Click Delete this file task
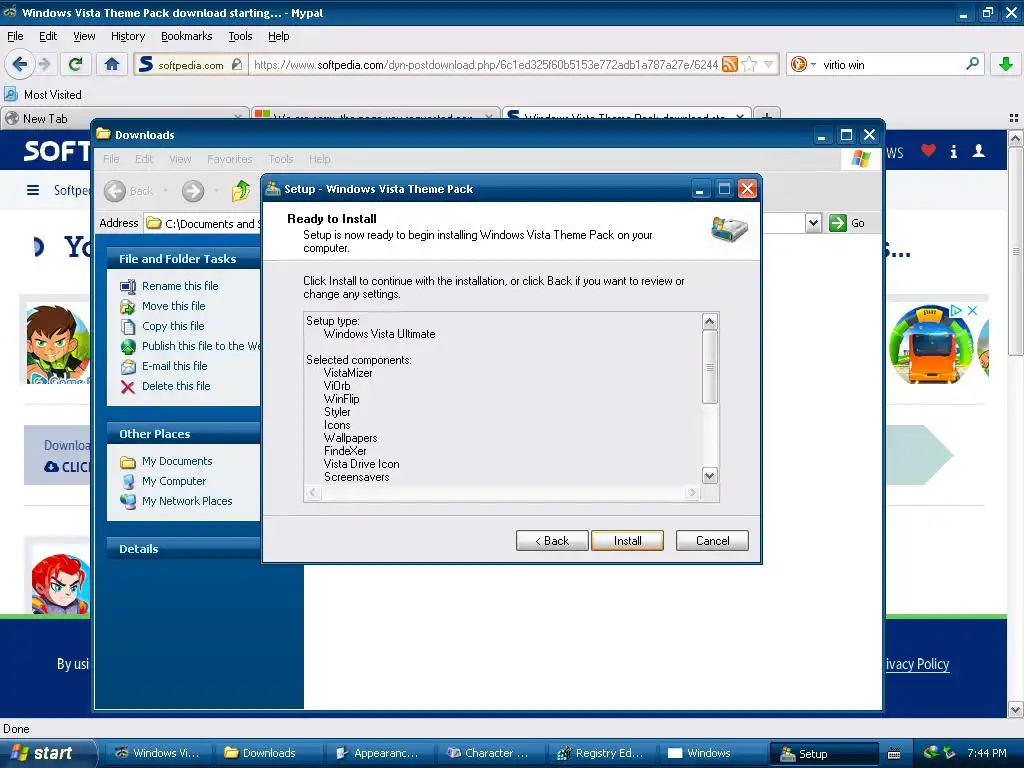Image resolution: width=1024 pixels, height=768 pixels. pyautogui.click(x=176, y=386)
